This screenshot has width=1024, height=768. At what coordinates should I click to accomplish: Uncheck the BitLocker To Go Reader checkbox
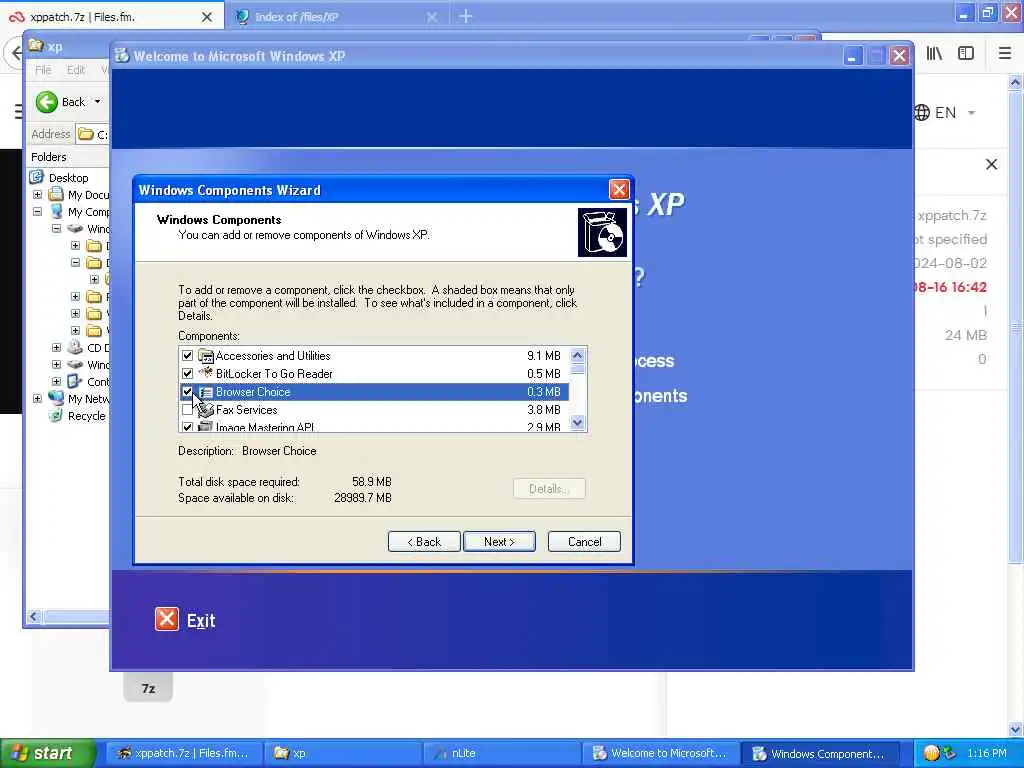[x=187, y=374]
